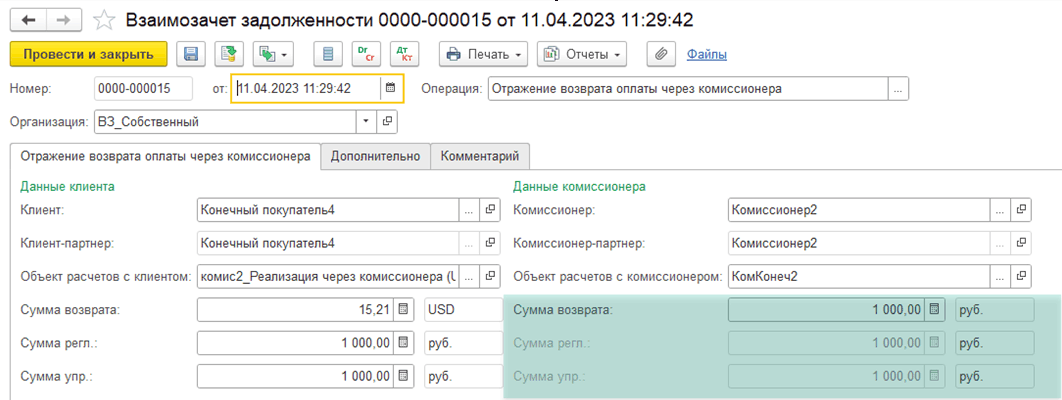
Task: Navigate back with the left arrow
Action: tap(27, 20)
